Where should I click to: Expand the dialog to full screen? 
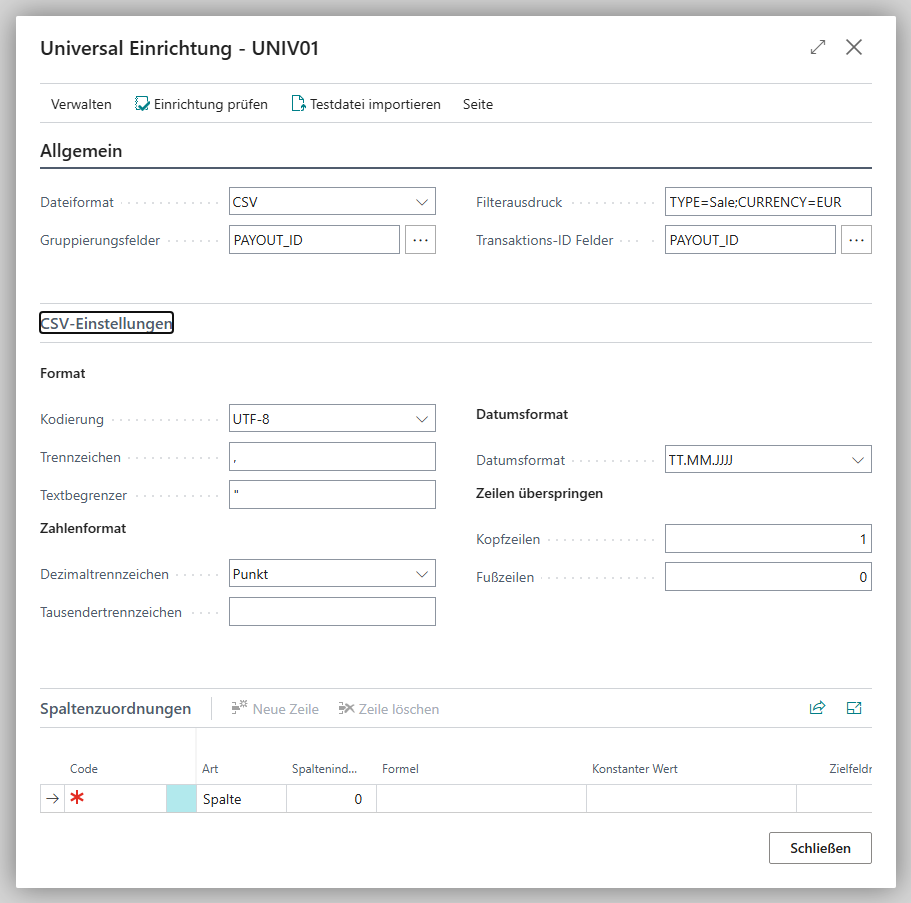coord(817,47)
